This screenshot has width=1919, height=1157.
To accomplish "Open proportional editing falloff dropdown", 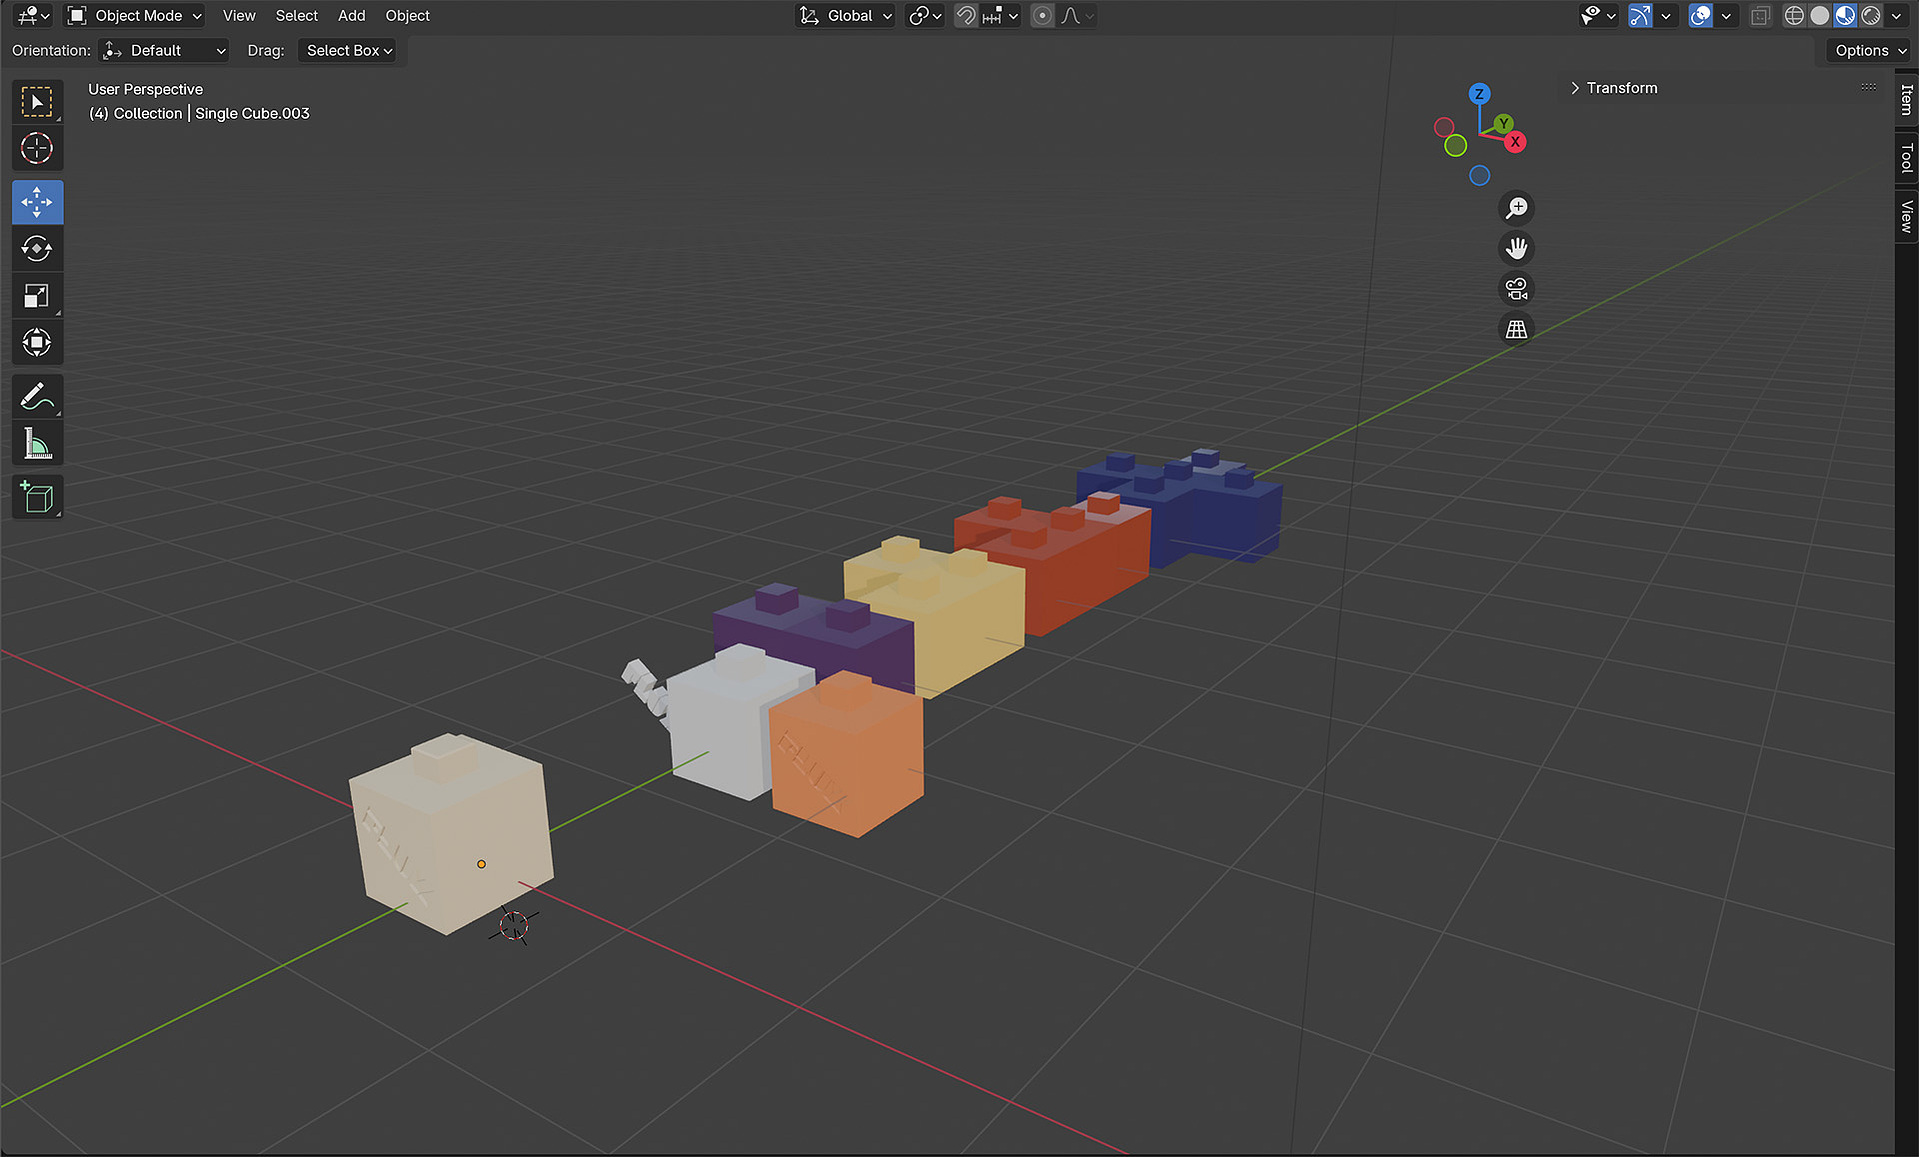I will [x=1078, y=15].
